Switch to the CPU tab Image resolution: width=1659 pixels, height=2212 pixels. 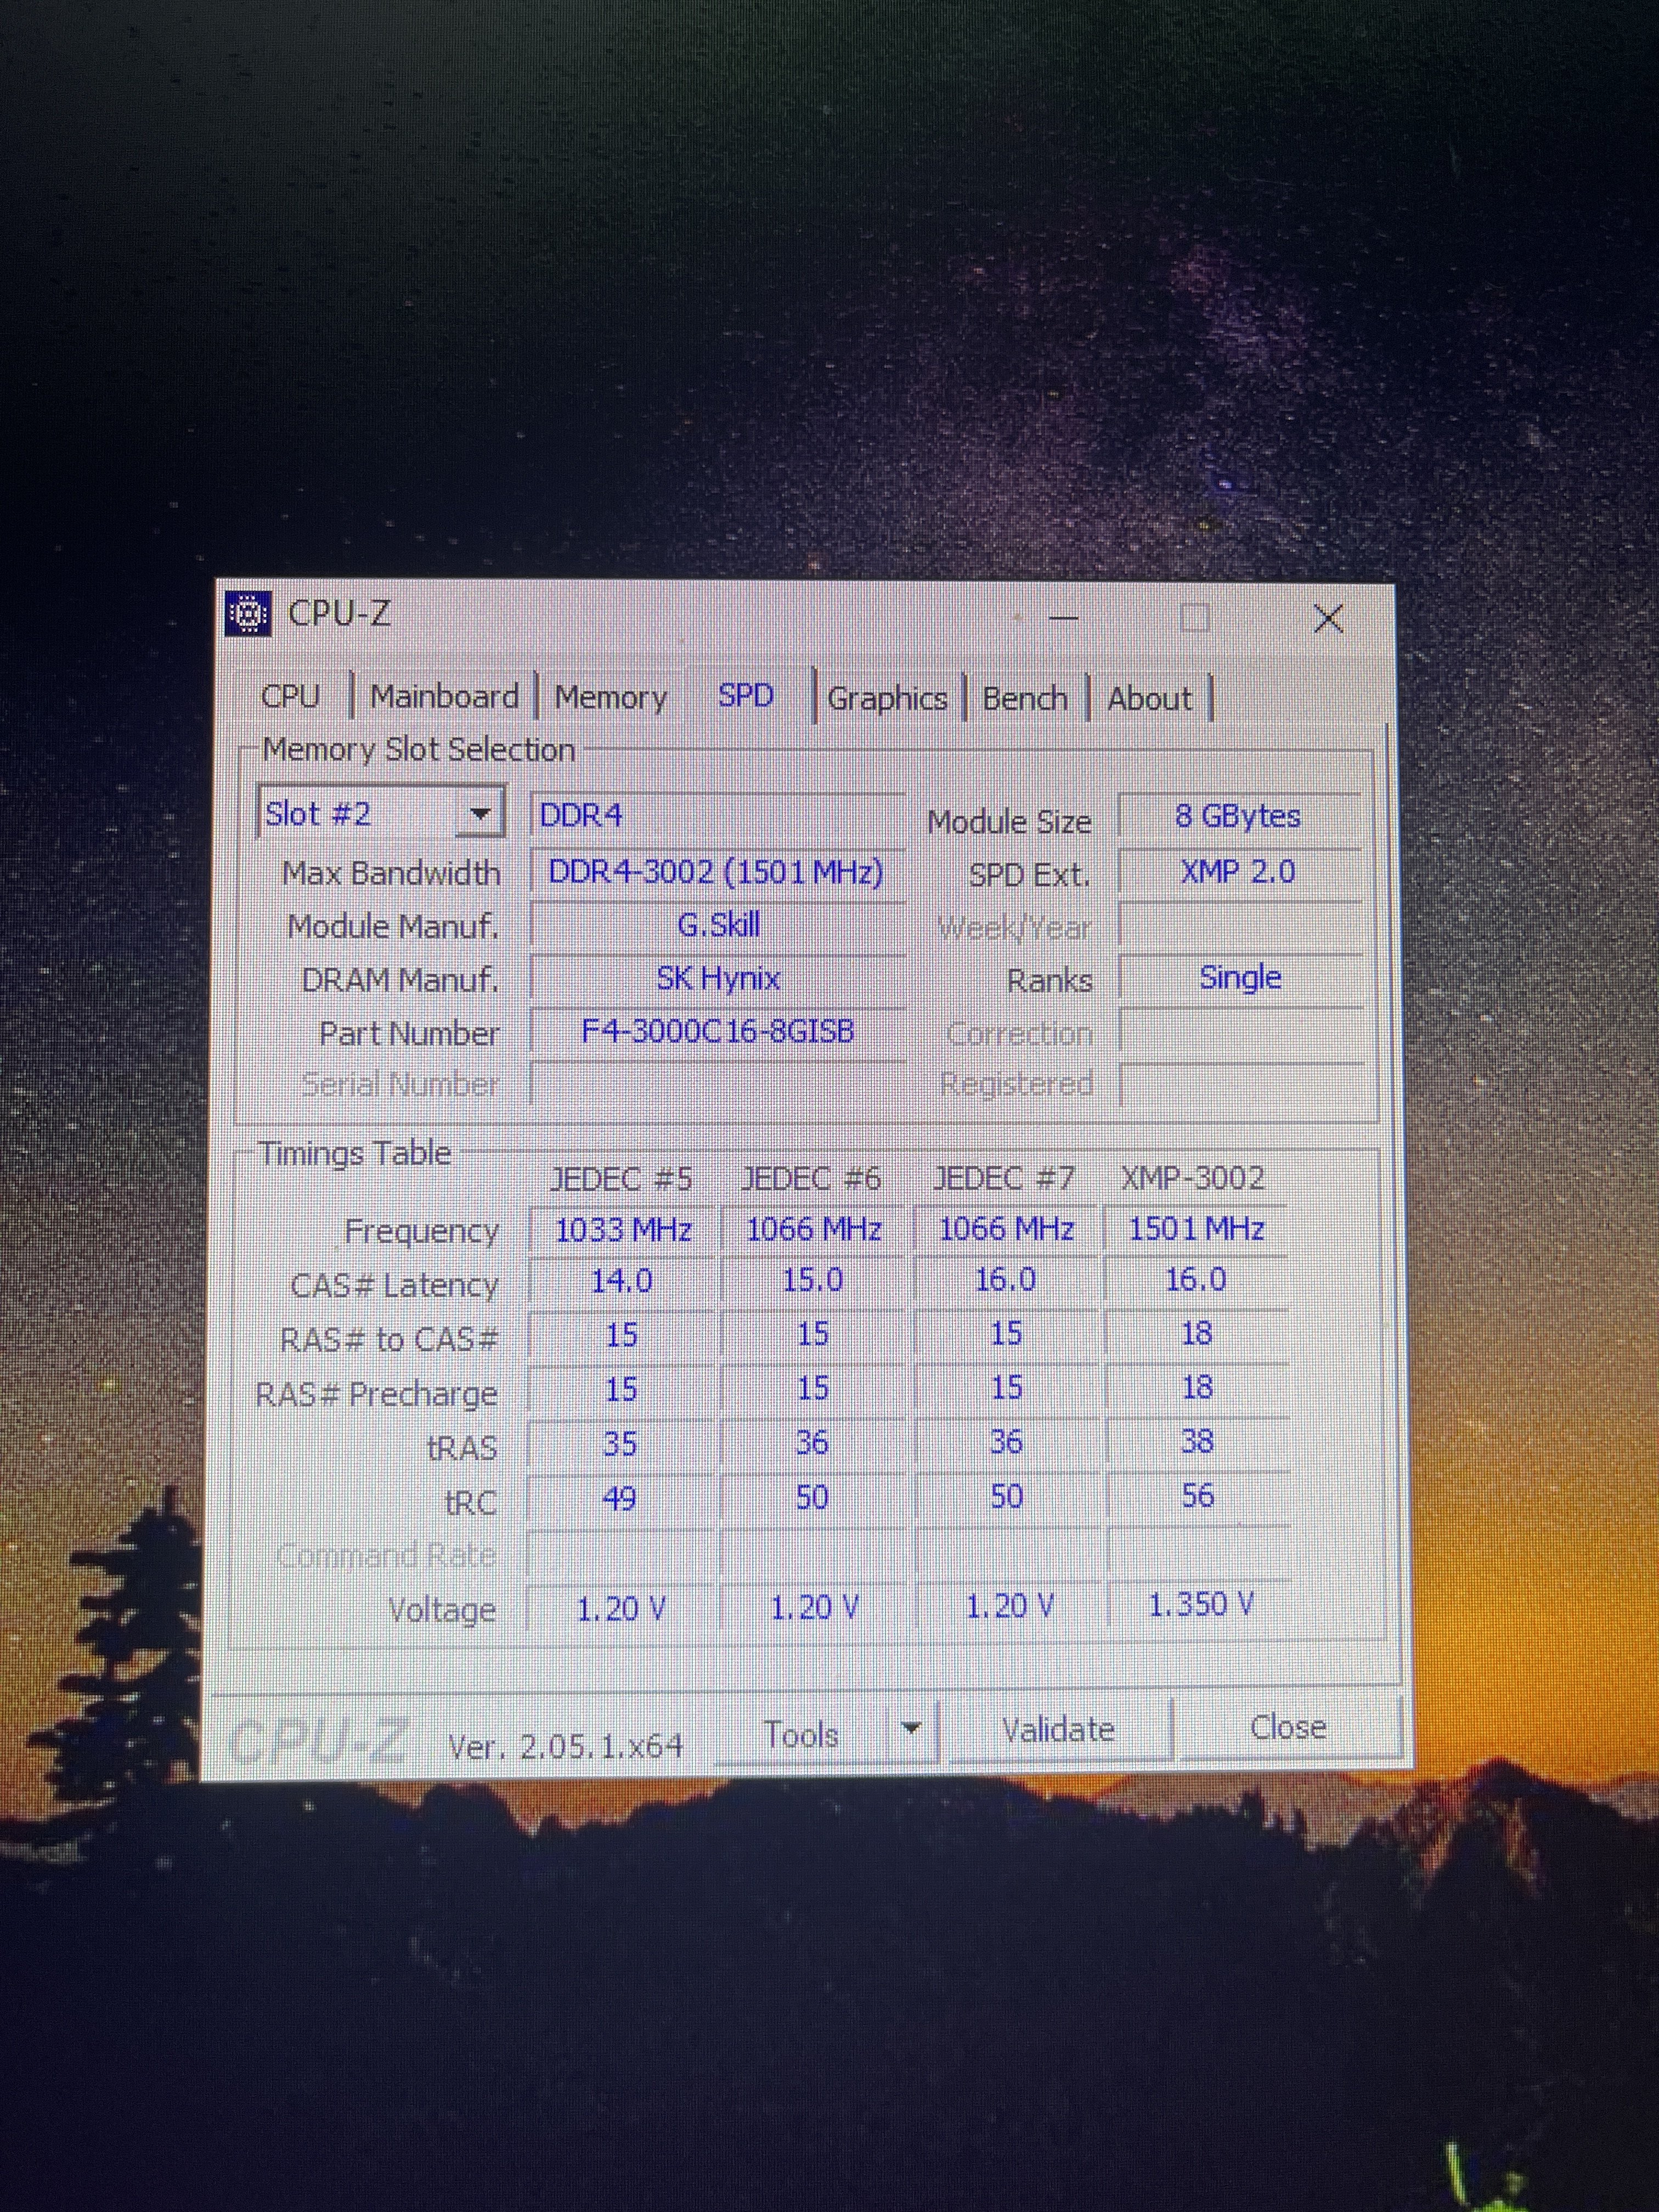(290, 696)
